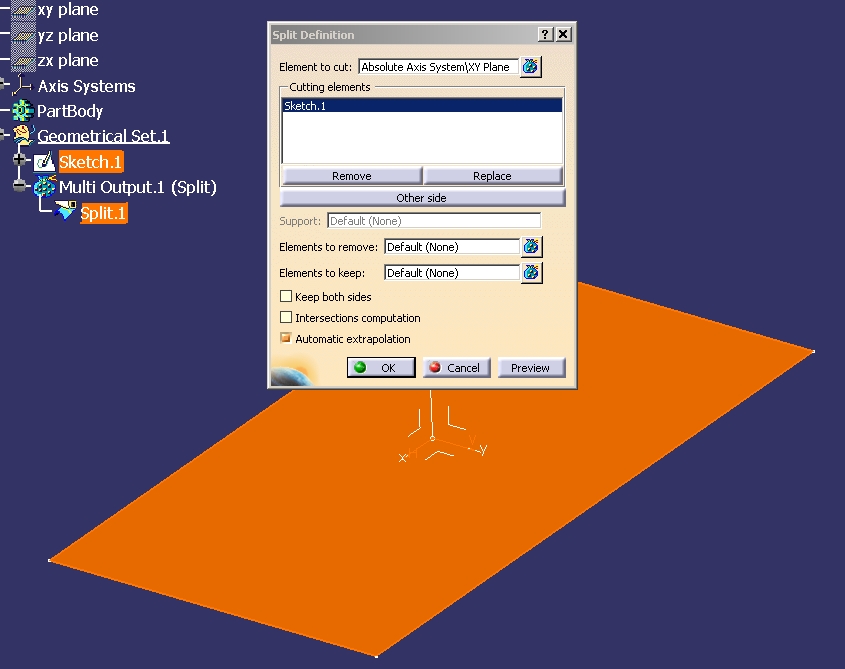
Task: Click the Remove button
Action: [x=352, y=176]
